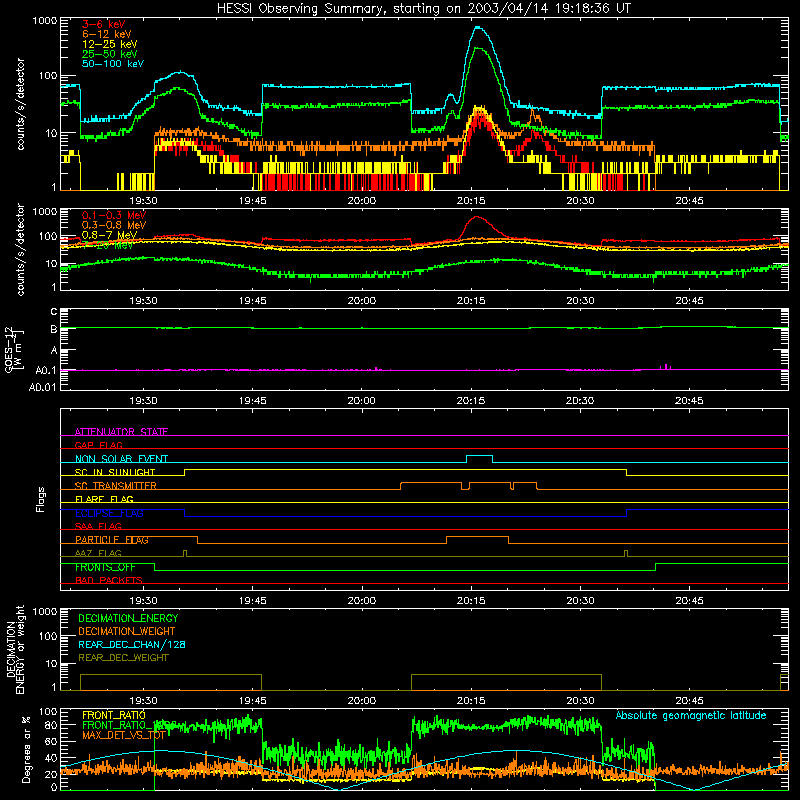Click the red 0.1-0.3 MeV peak at 20:15
Image resolution: width=800 pixels, height=800 pixels.
pos(478,217)
